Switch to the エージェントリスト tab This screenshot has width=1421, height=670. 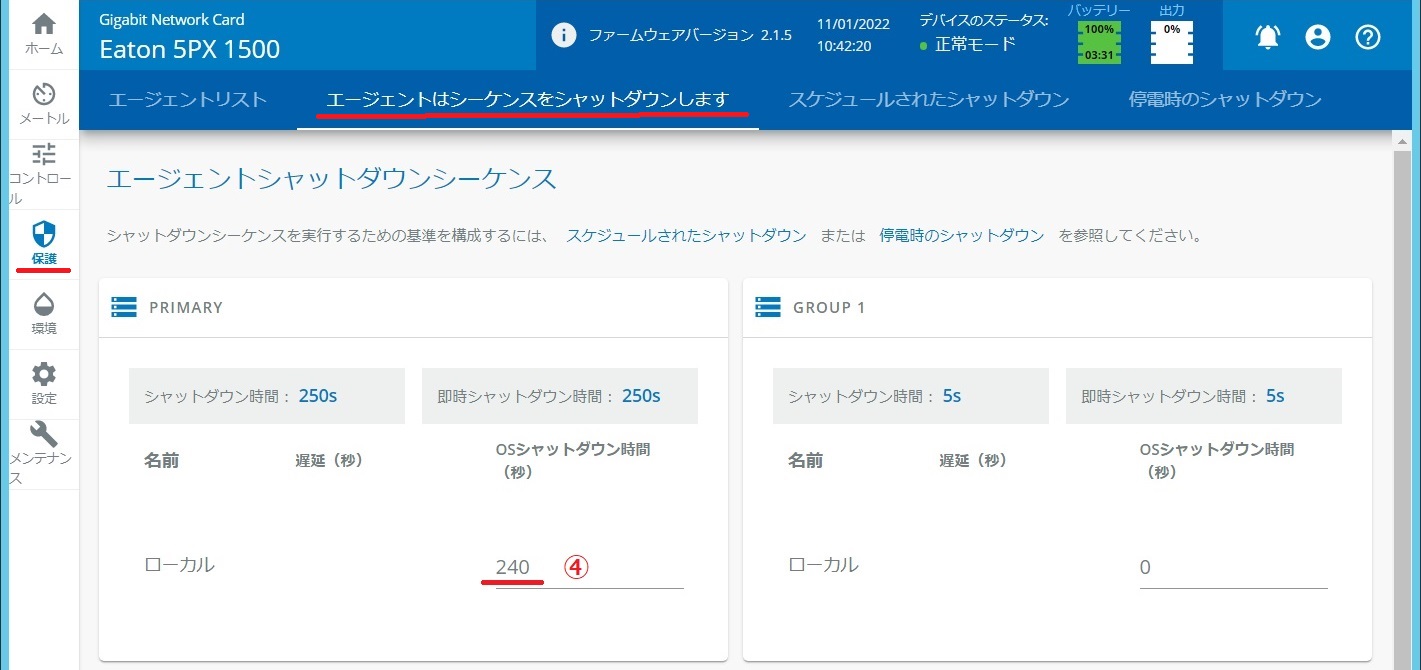coord(188,99)
